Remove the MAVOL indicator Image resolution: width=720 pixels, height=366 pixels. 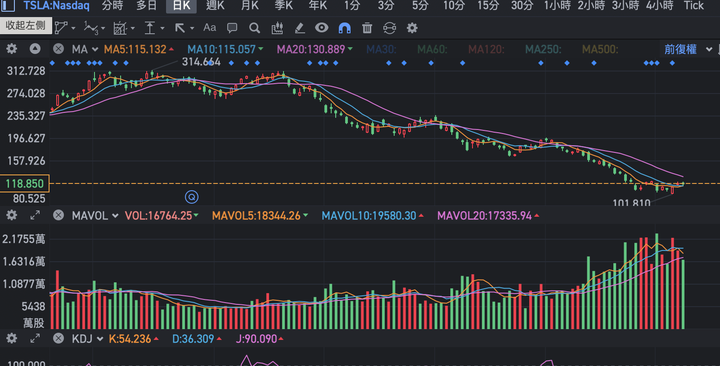click(x=58, y=215)
